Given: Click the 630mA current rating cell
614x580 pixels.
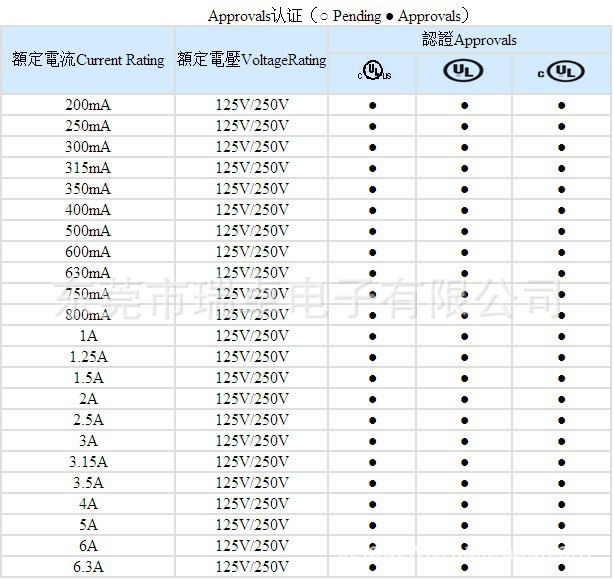Looking at the screenshot, I should 88,273.
